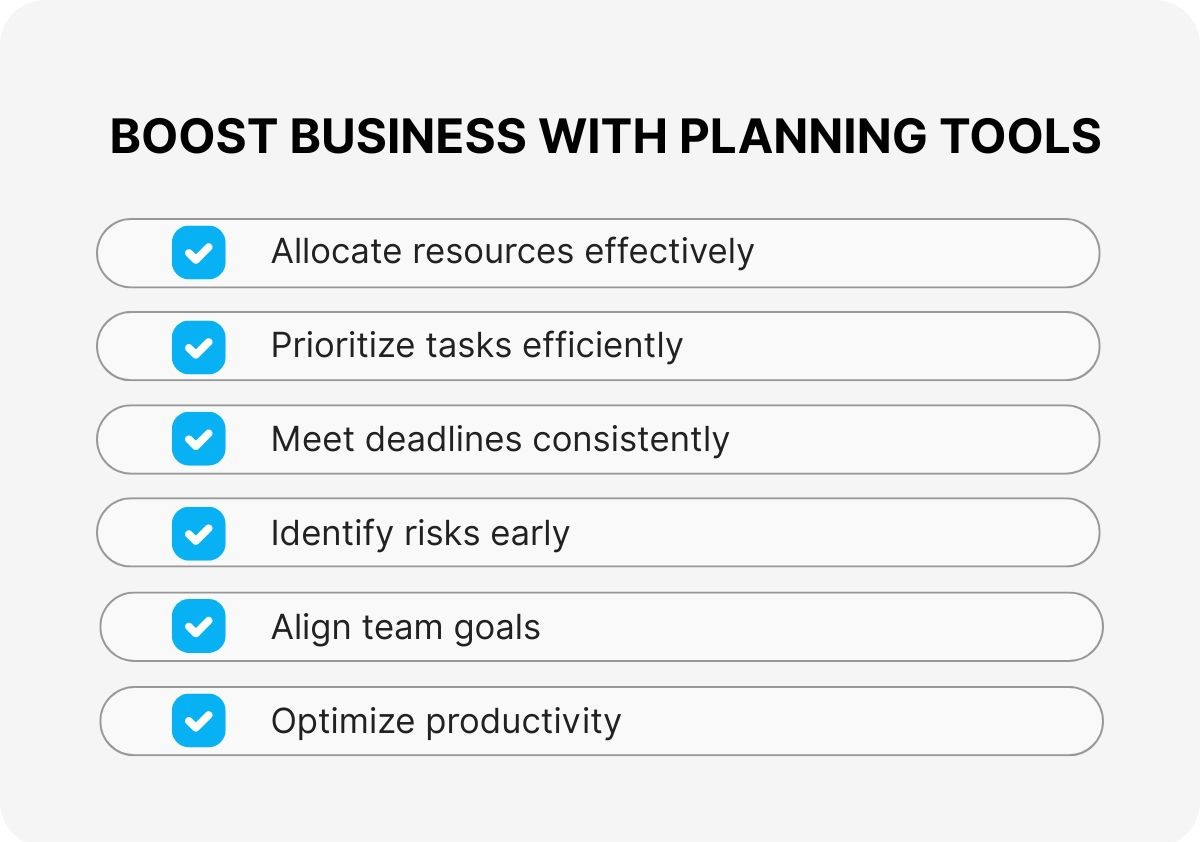This screenshot has width=1200, height=842.
Task: Click the 'Meet deadlines consistently' text
Action: [500, 440]
